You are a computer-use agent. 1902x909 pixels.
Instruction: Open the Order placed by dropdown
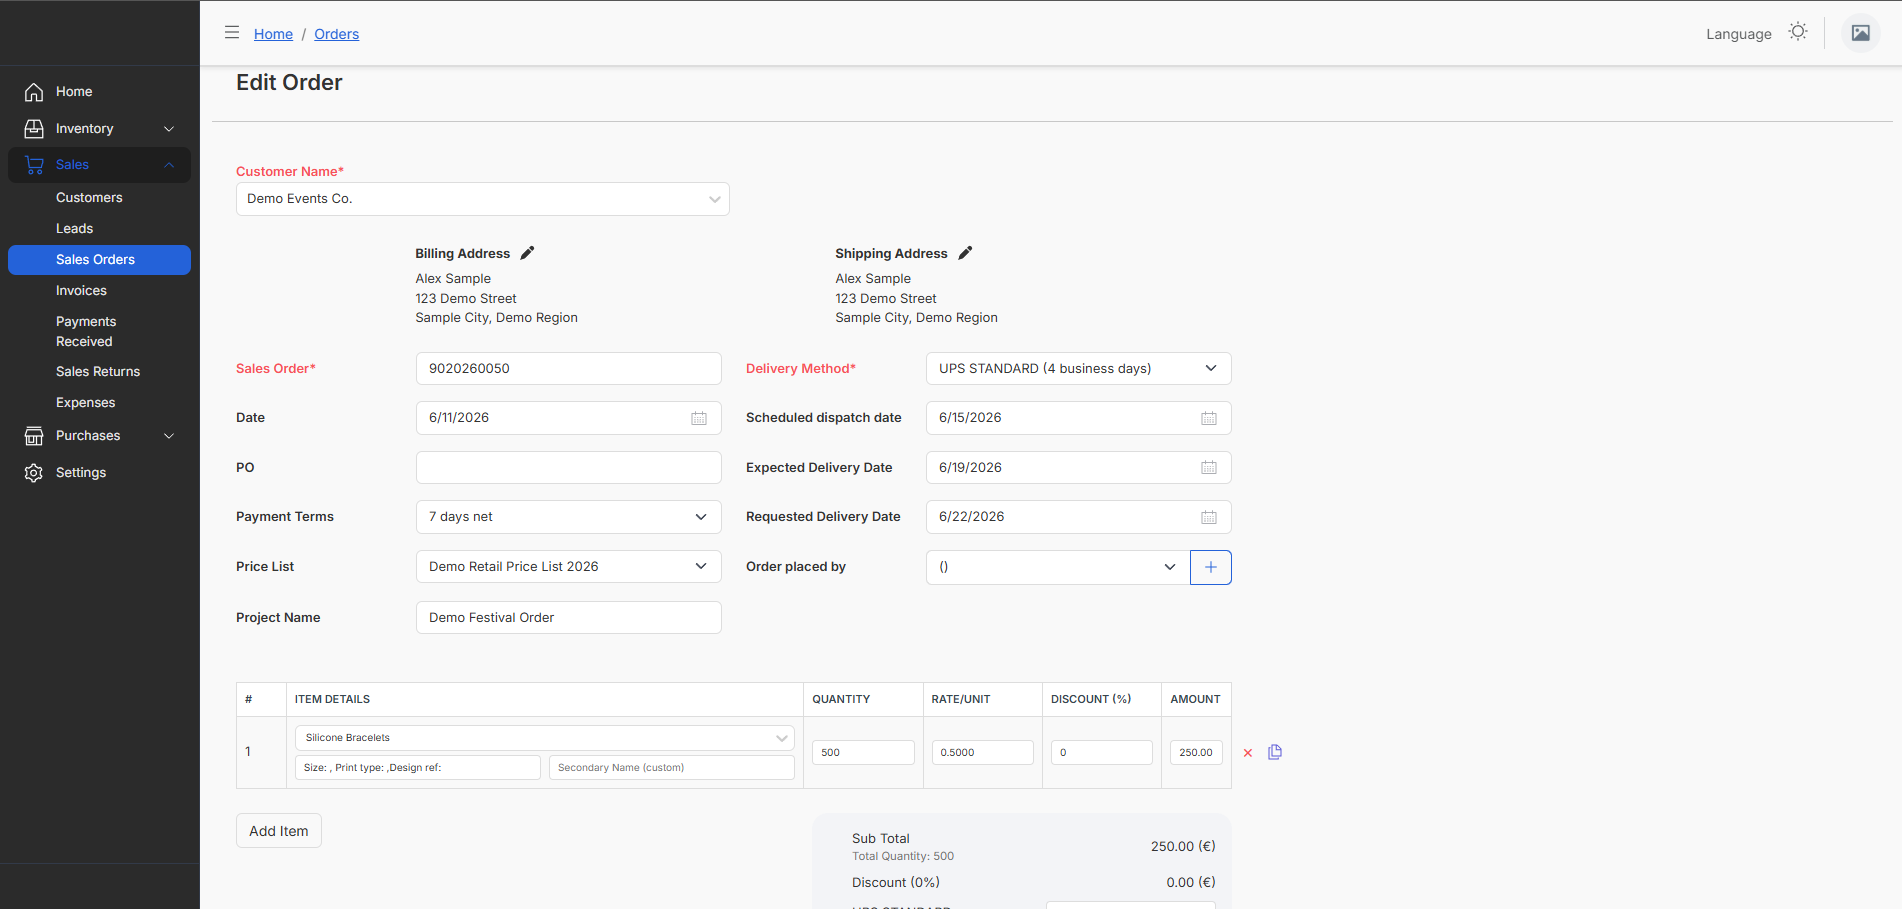coord(1058,567)
